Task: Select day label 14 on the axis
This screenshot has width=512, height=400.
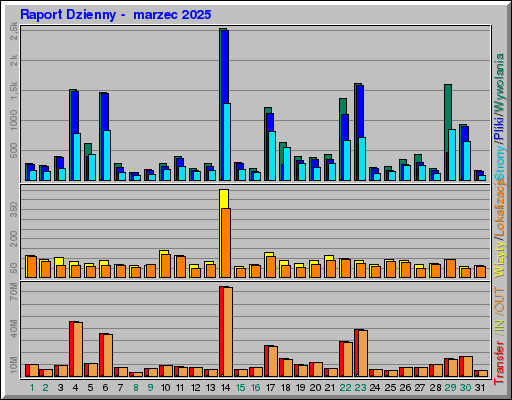Action: click(x=226, y=388)
